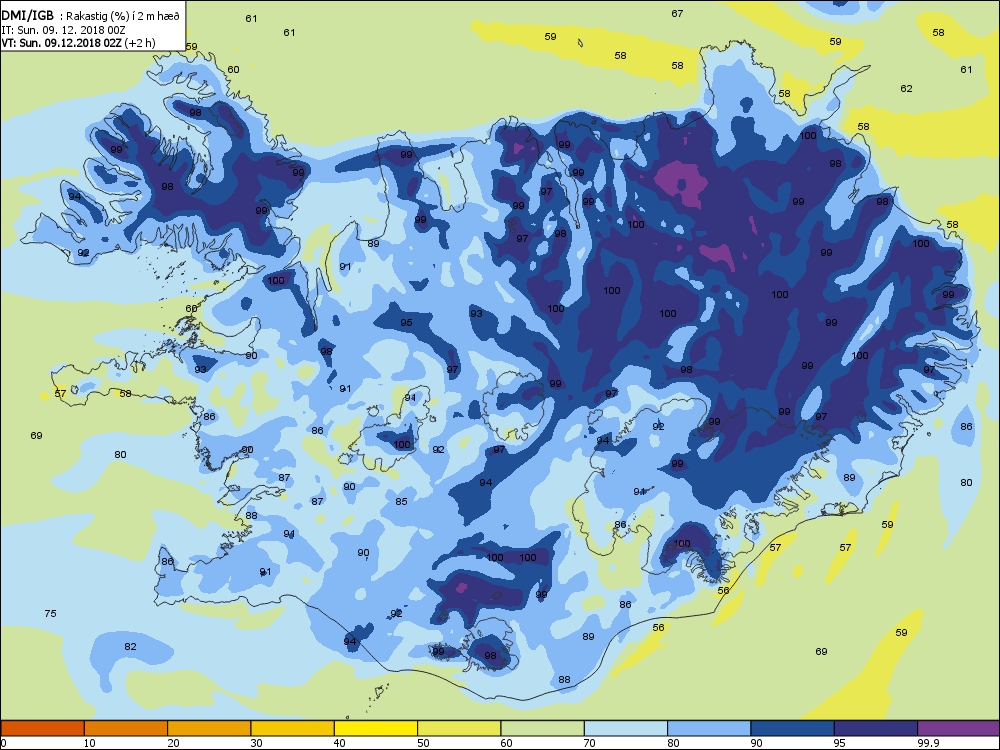Pick the bright yellow 40–50 legend swatch
This screenshot has height=750, width=1000.
tap(376, 728)
